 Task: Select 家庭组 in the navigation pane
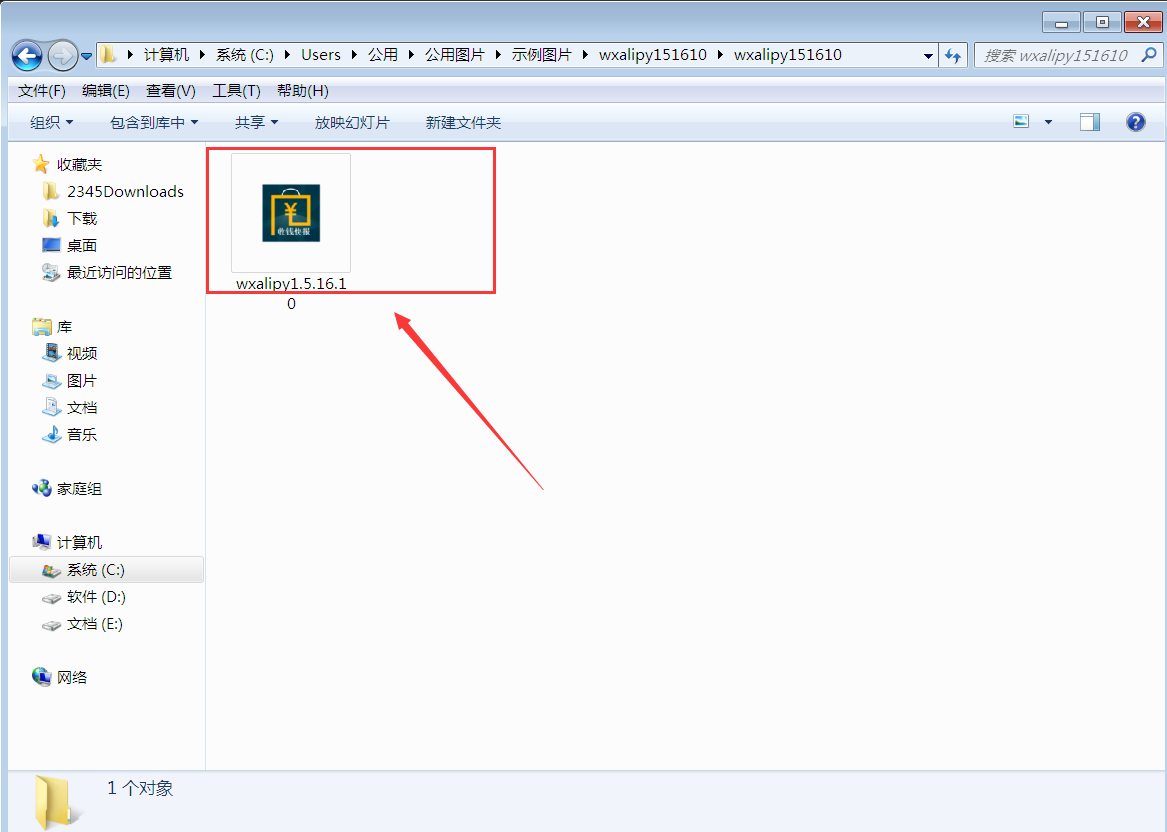80,488
